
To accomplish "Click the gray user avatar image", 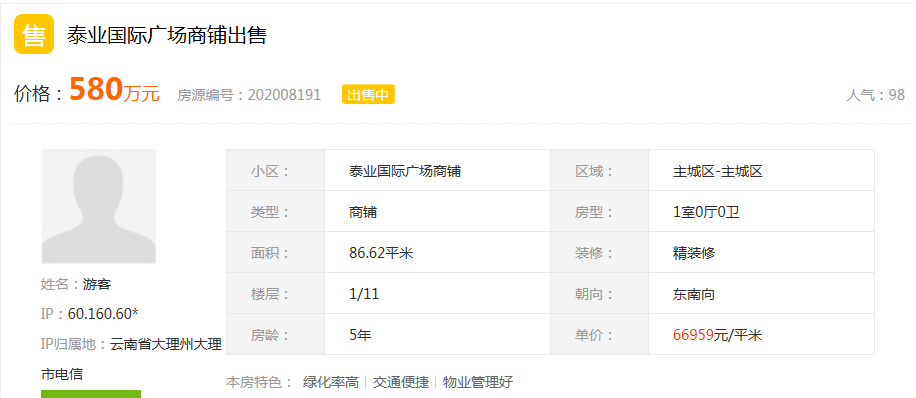I will 99,206.
